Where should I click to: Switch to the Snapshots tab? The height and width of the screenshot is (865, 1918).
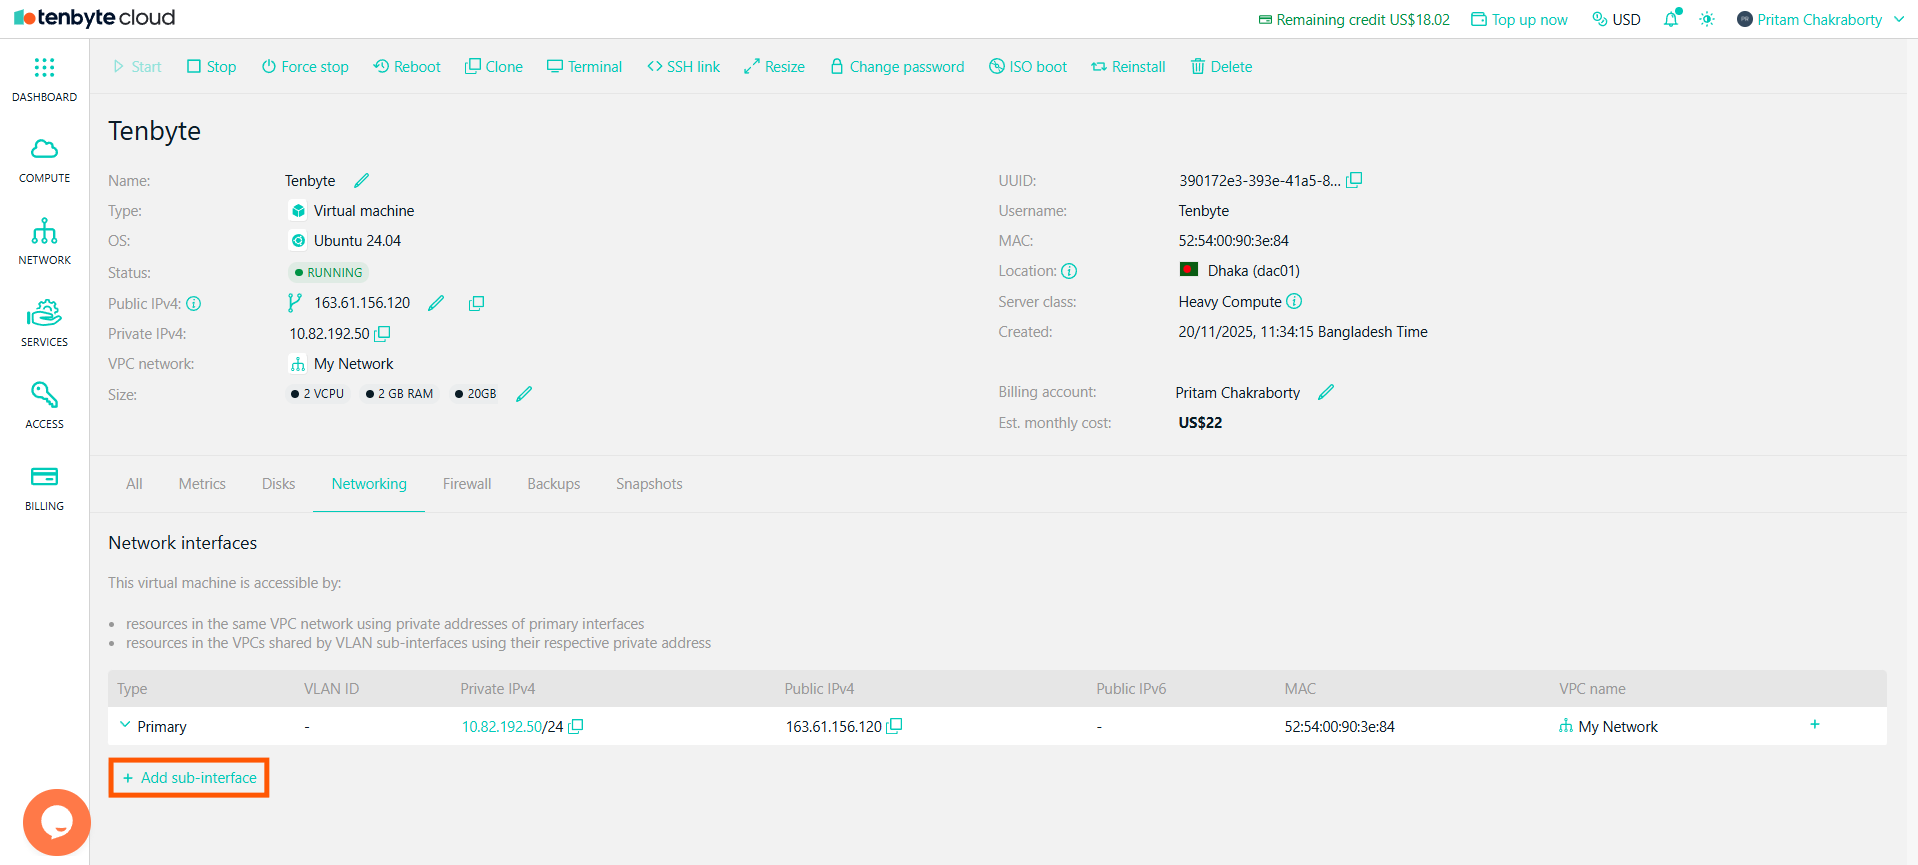(649, 483)
